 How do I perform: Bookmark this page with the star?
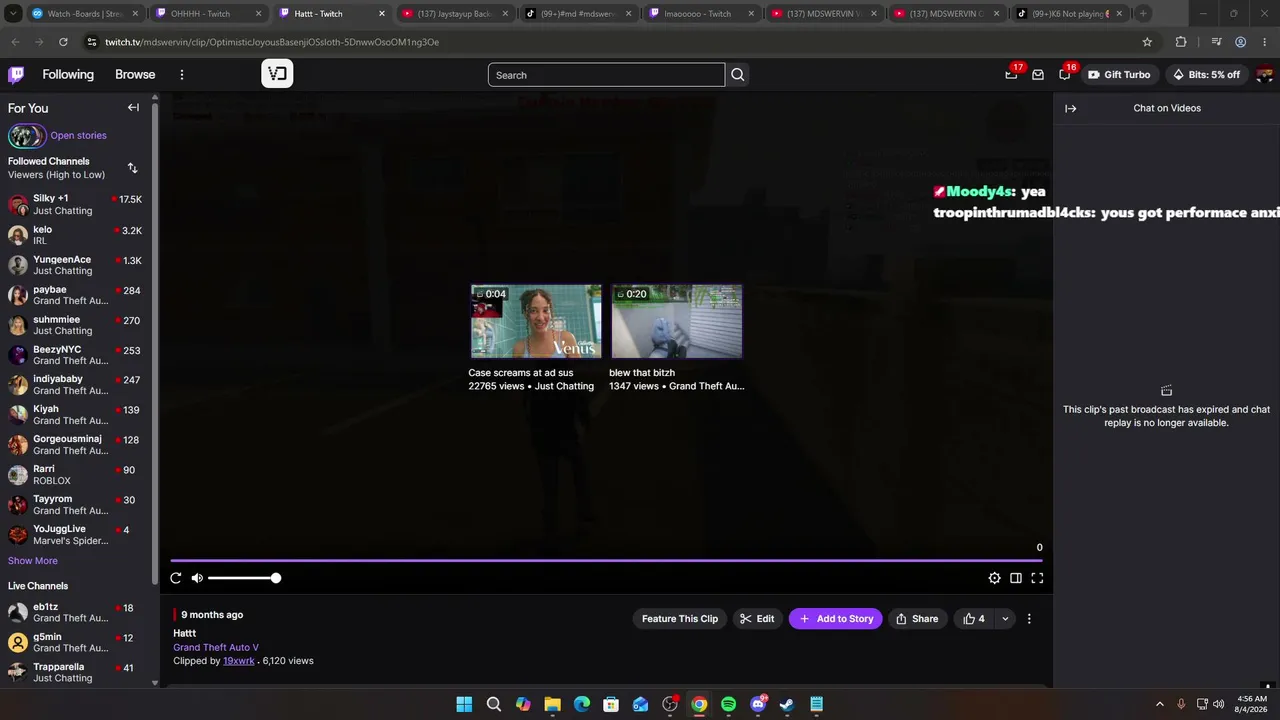click(1147, 42)
